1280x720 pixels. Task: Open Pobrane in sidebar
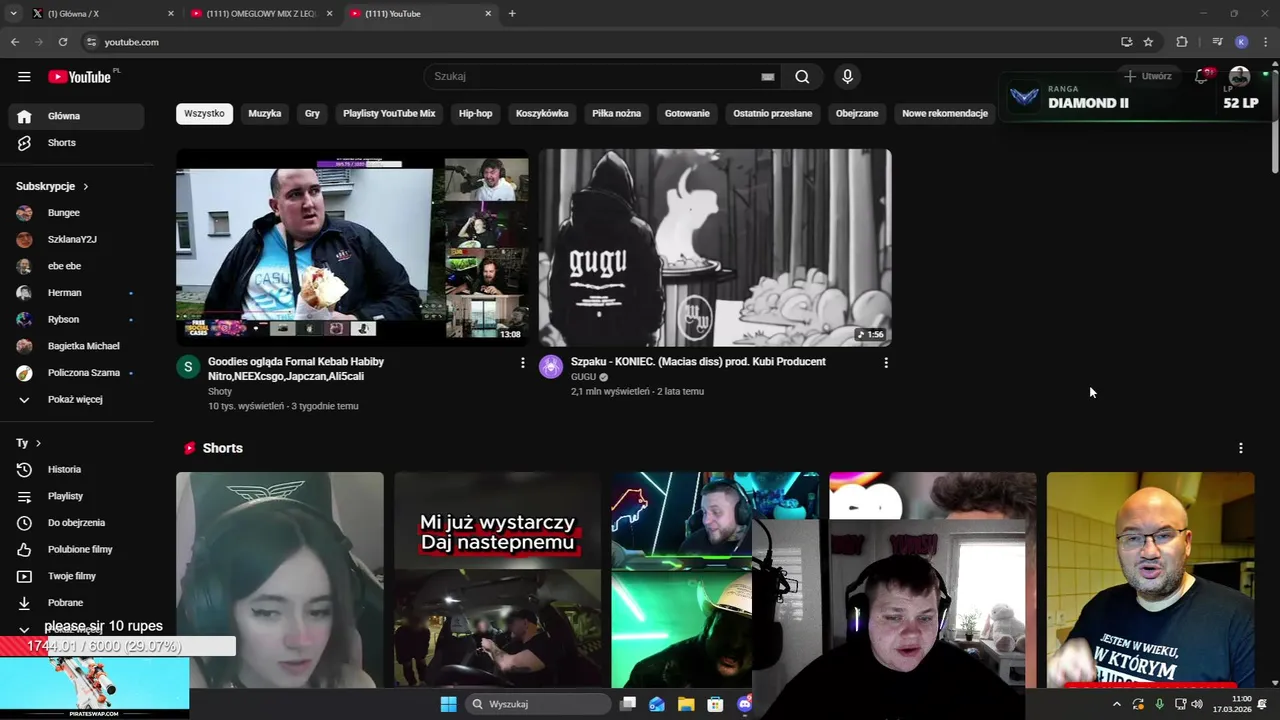coord(77,603)
